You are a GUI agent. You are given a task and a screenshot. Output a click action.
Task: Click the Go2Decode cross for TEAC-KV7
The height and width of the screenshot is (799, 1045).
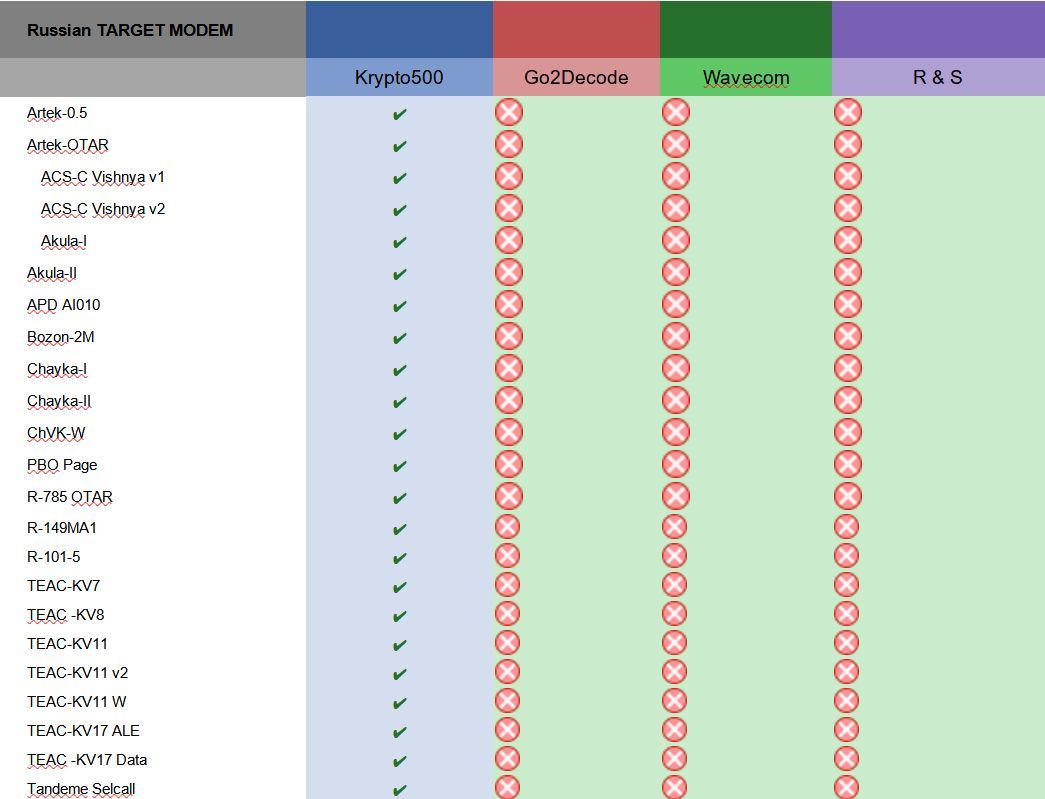click(x=507, y=584)
